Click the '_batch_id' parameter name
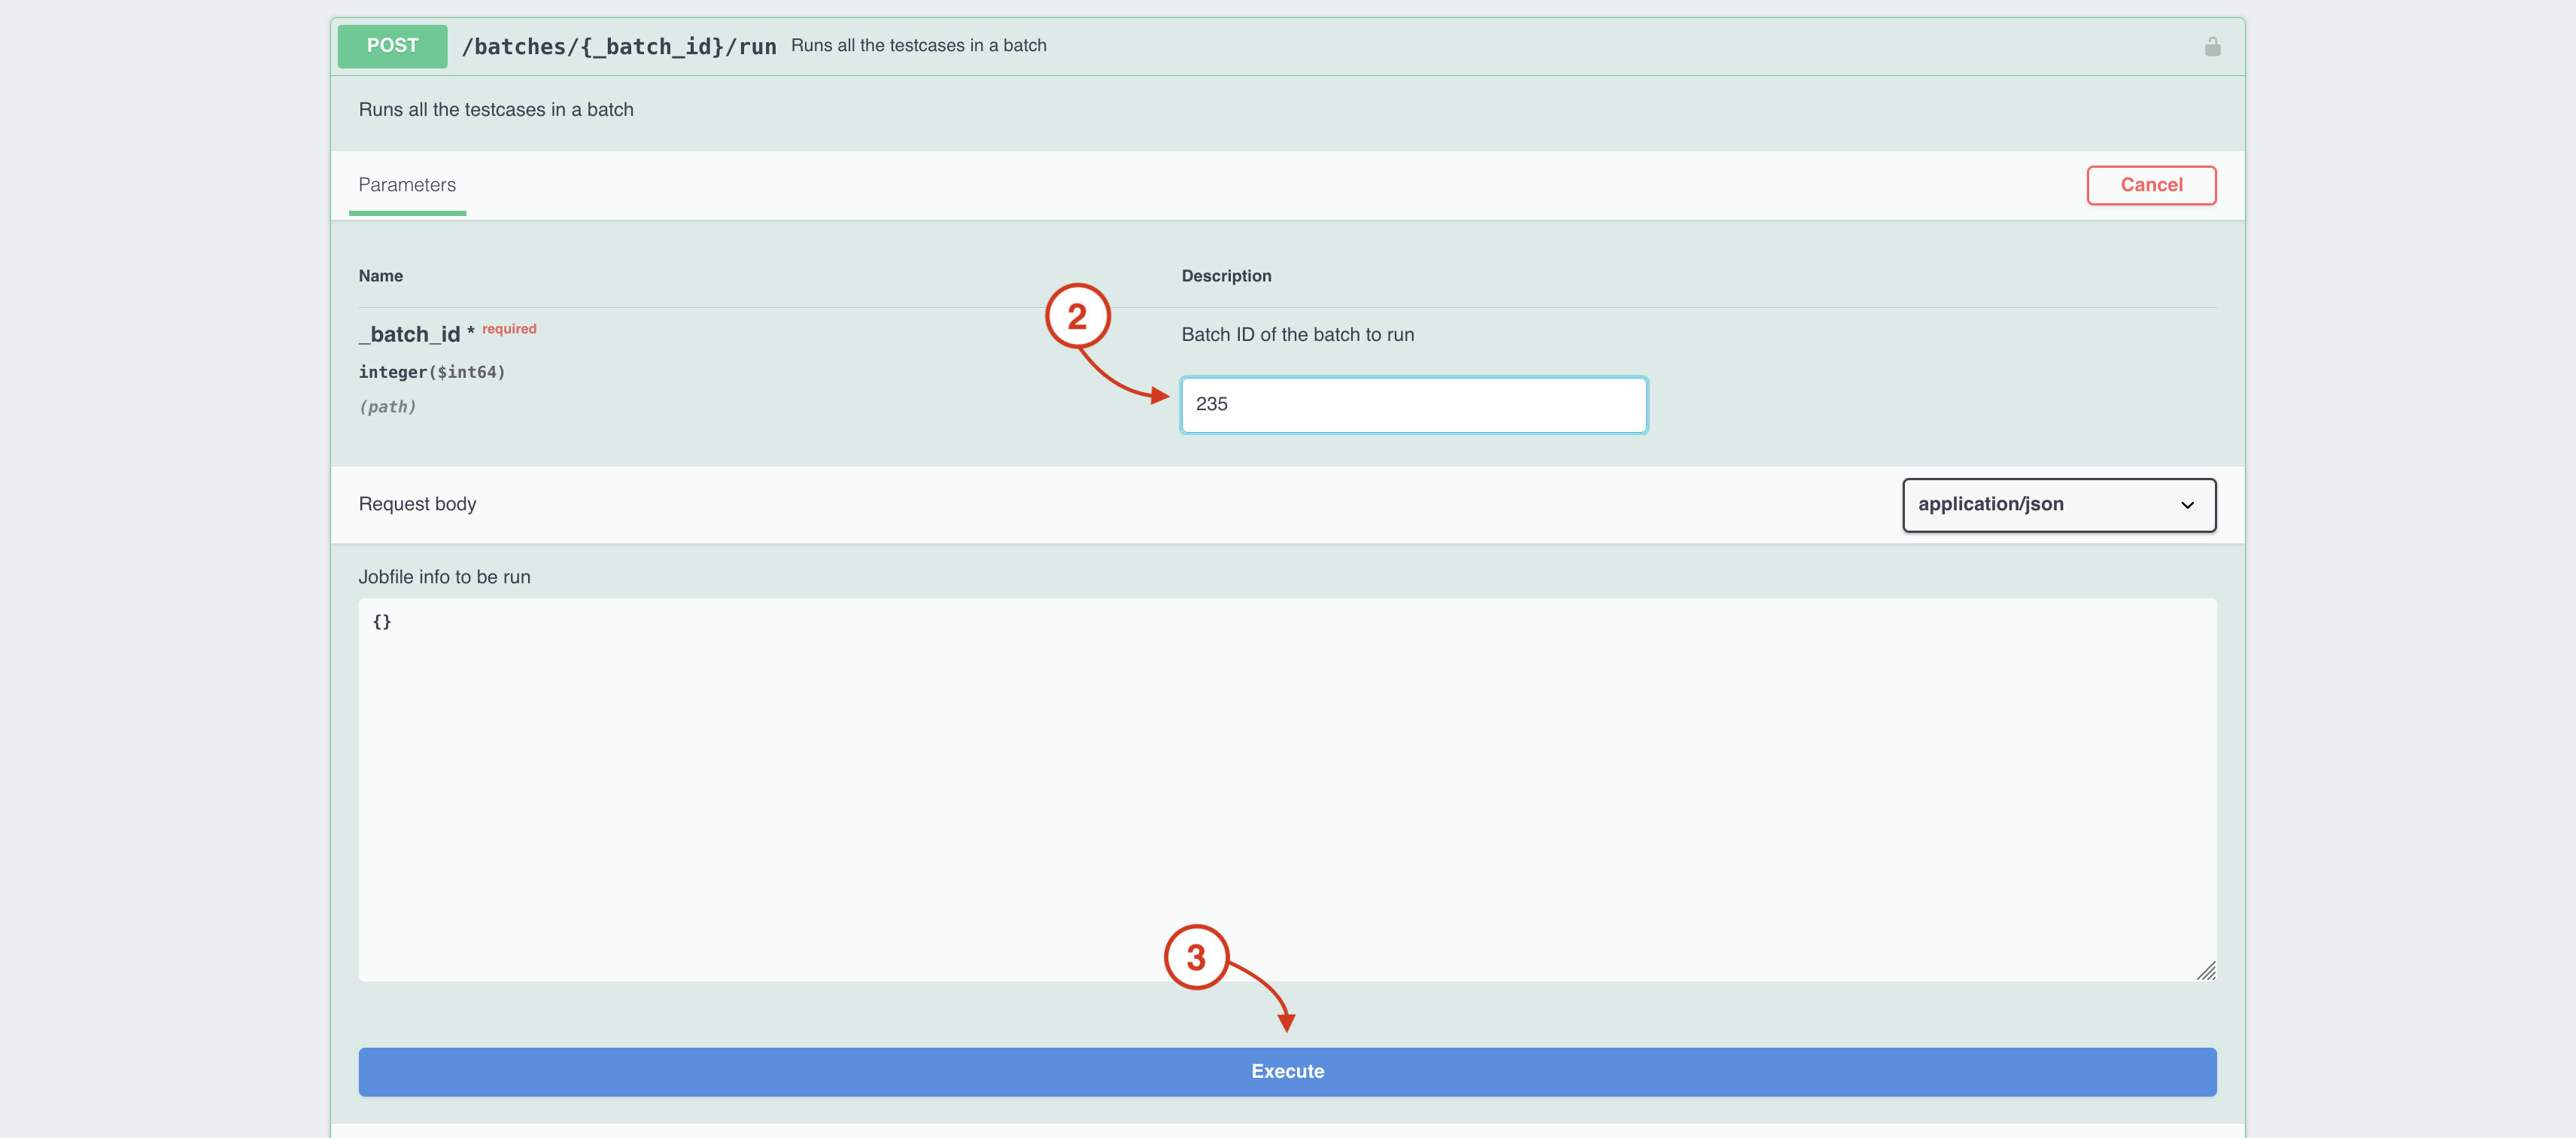This screenshot has width=2576, height=1138. [409, 334]
